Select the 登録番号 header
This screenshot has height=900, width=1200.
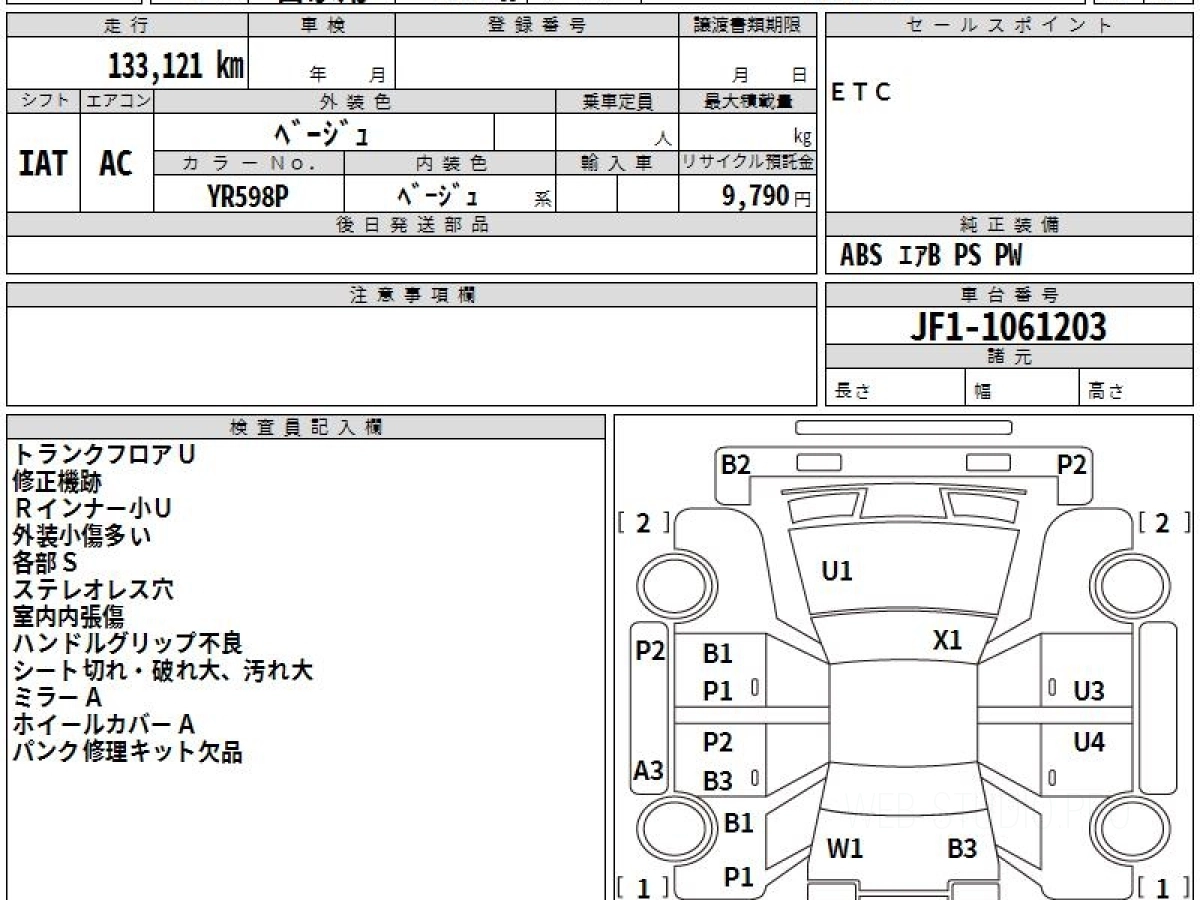(537, 26)
